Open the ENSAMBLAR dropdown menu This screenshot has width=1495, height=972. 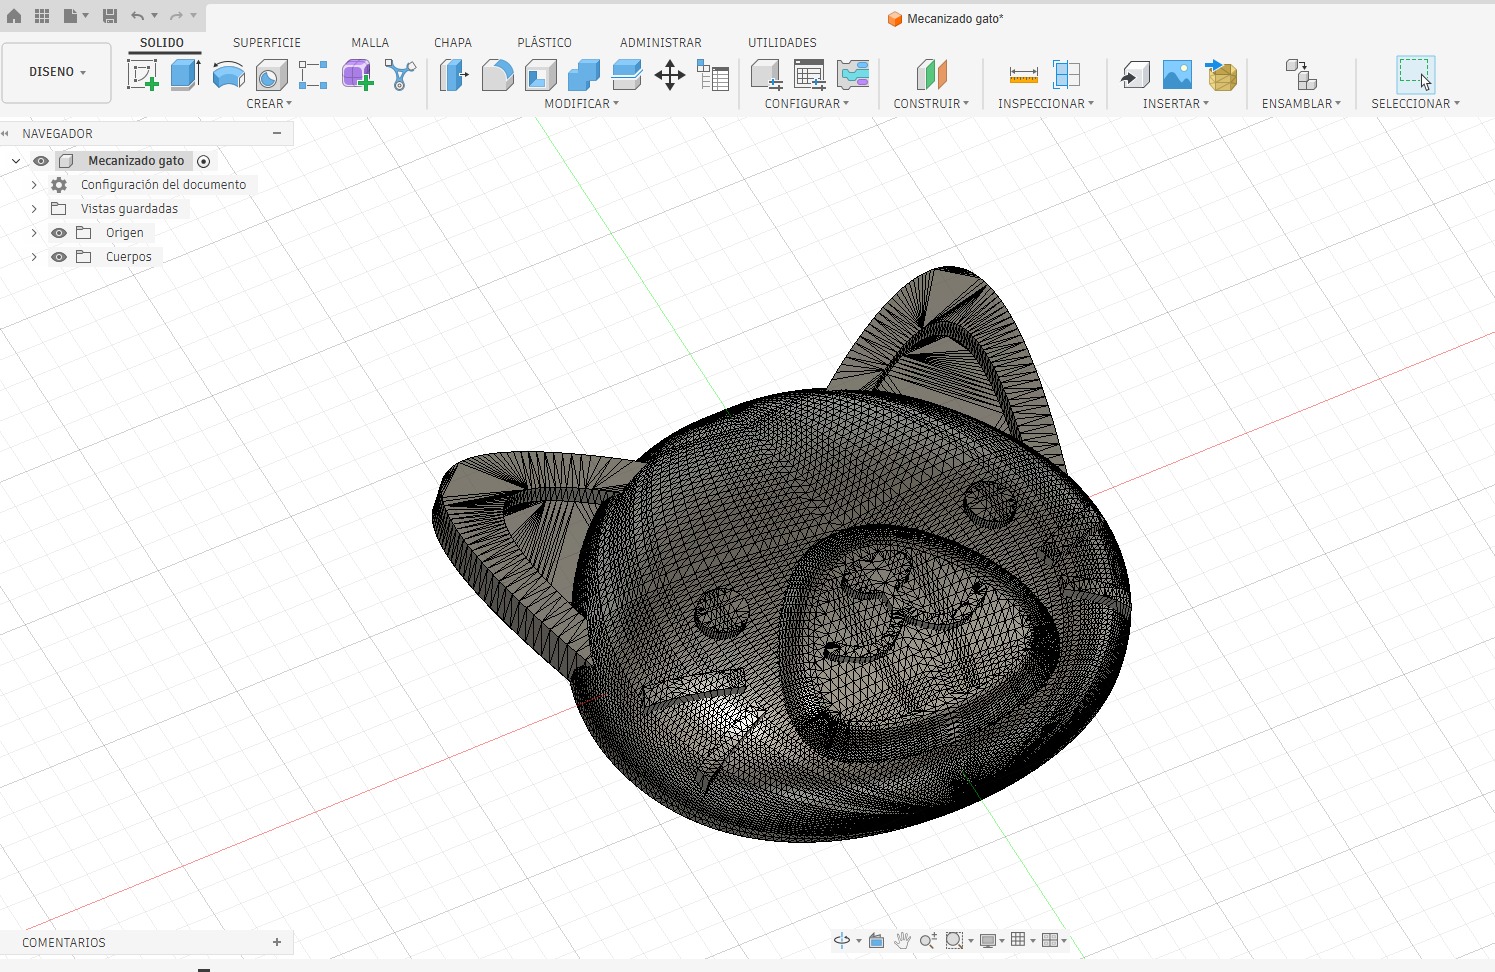coord(1301,104)
